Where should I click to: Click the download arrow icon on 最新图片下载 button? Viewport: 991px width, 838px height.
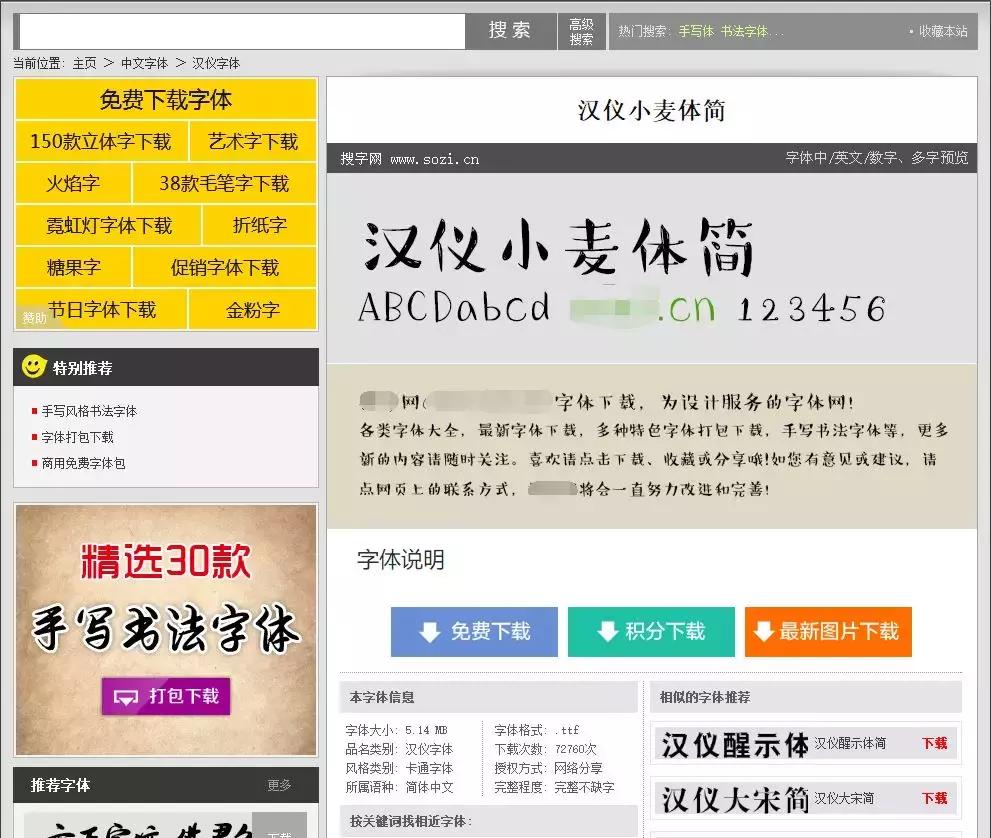point(764,631)
